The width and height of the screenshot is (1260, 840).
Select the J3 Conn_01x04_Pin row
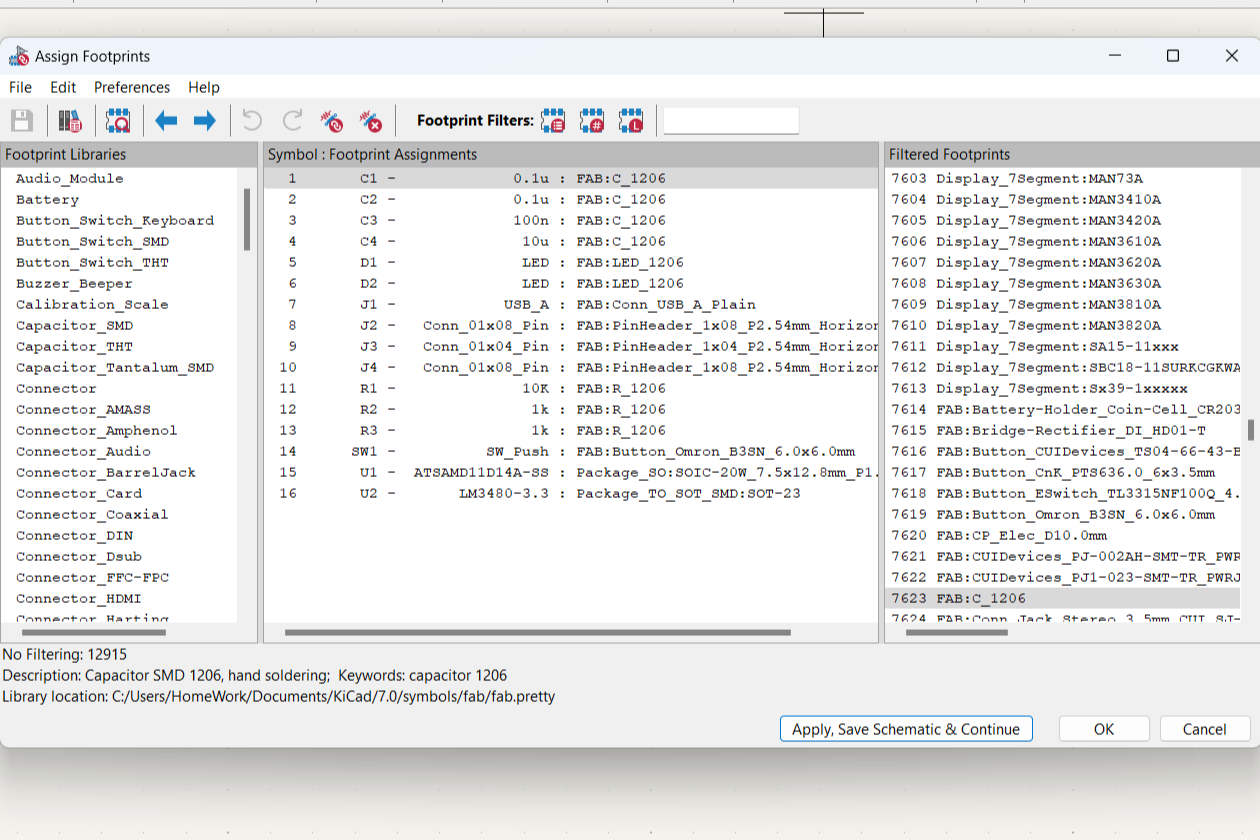pyautogui.click(x=571, y=346)
